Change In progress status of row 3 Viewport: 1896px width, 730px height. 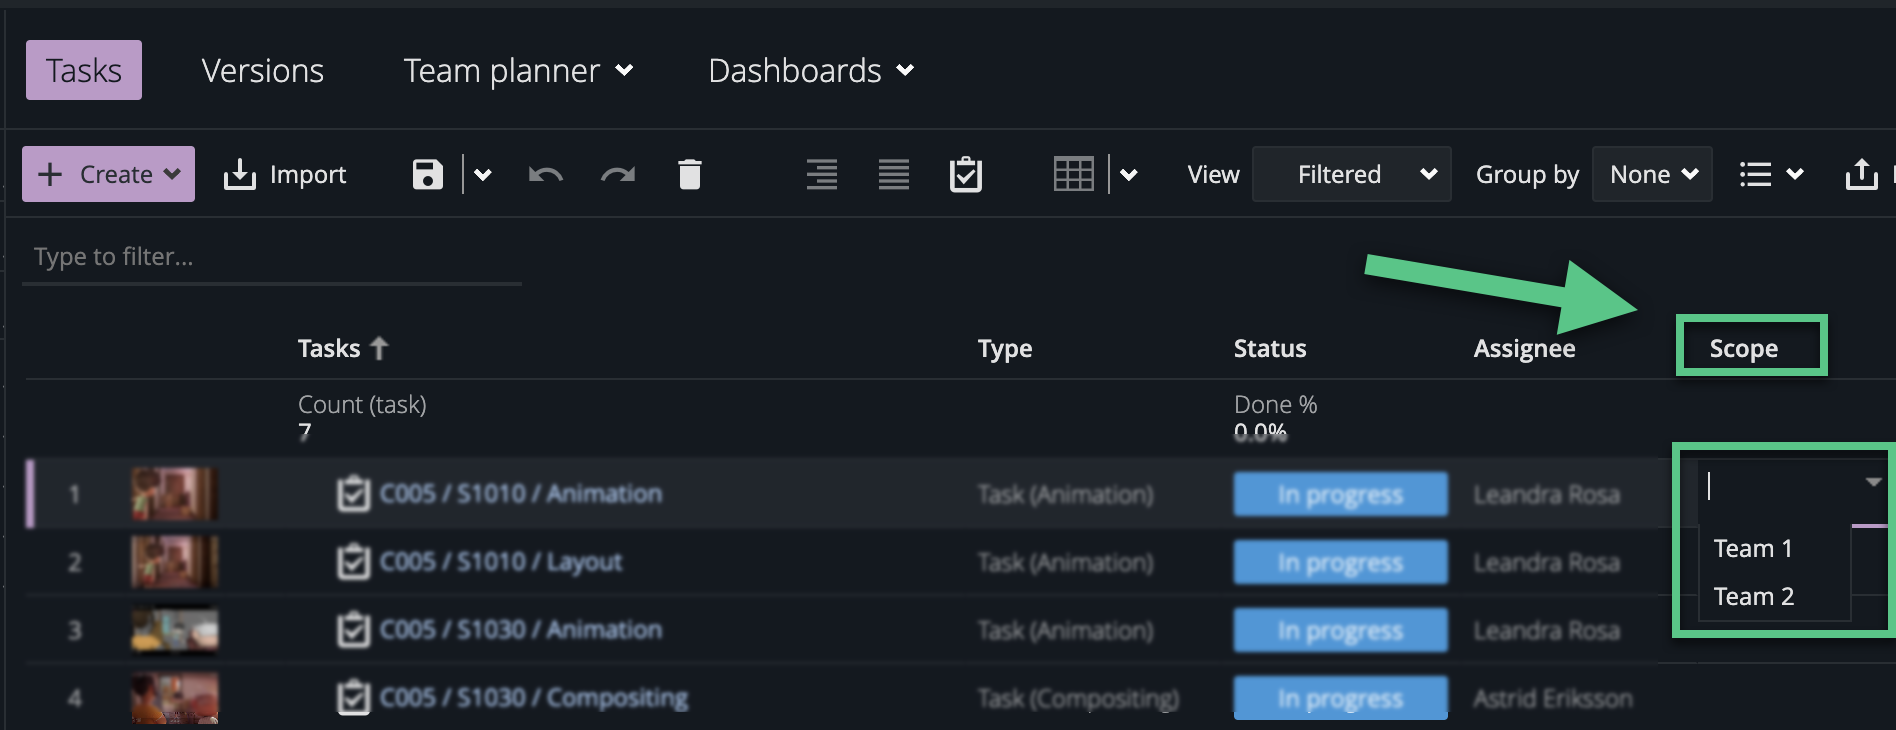coord(1340,630)
